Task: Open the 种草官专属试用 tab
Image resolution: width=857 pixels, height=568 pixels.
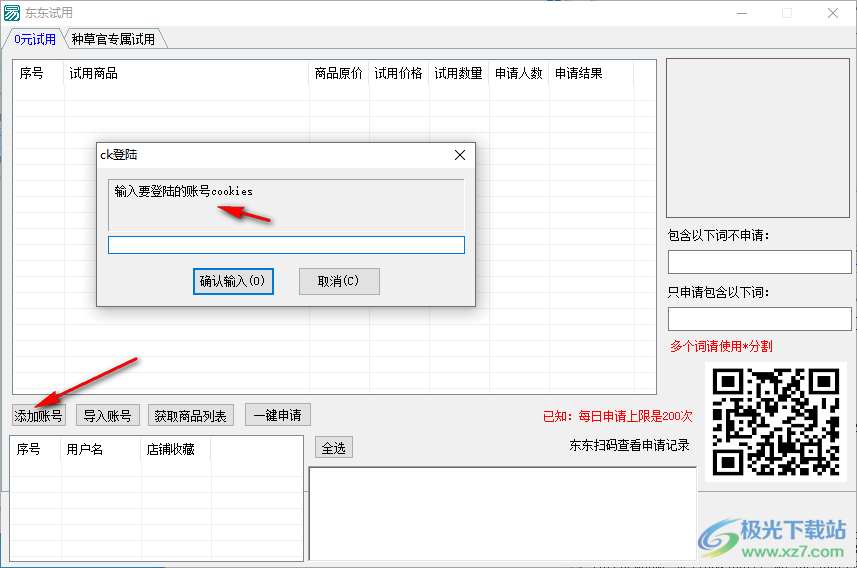Action: point(113,39)
